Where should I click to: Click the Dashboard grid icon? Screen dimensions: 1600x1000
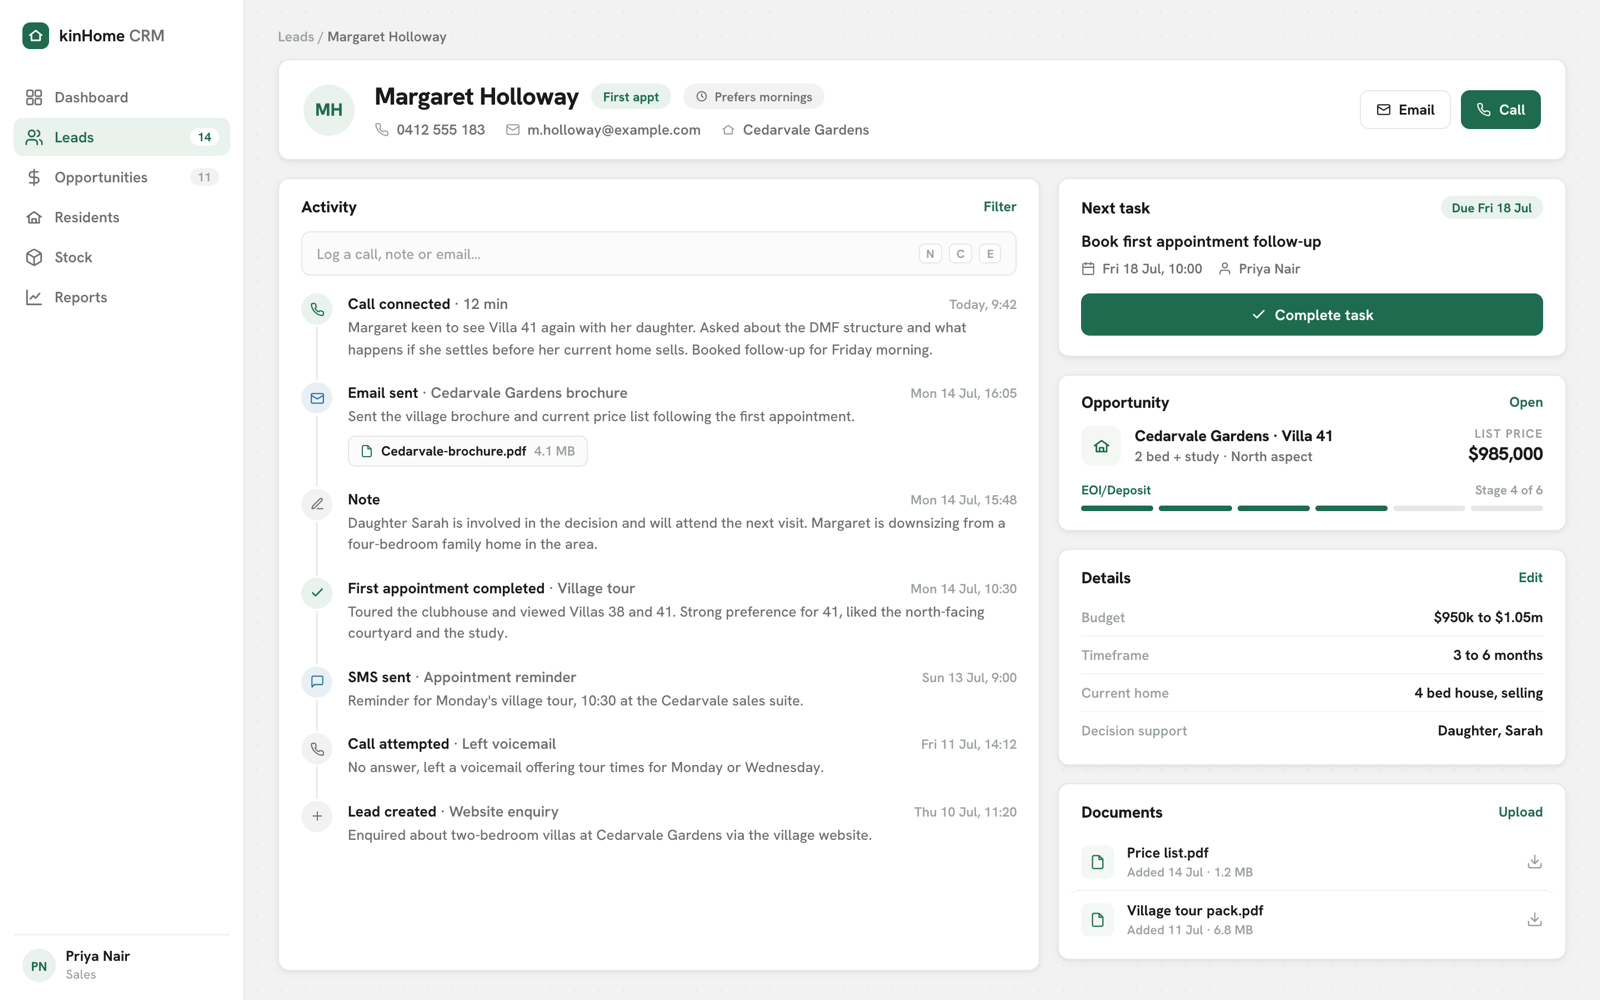pos(34,97)
